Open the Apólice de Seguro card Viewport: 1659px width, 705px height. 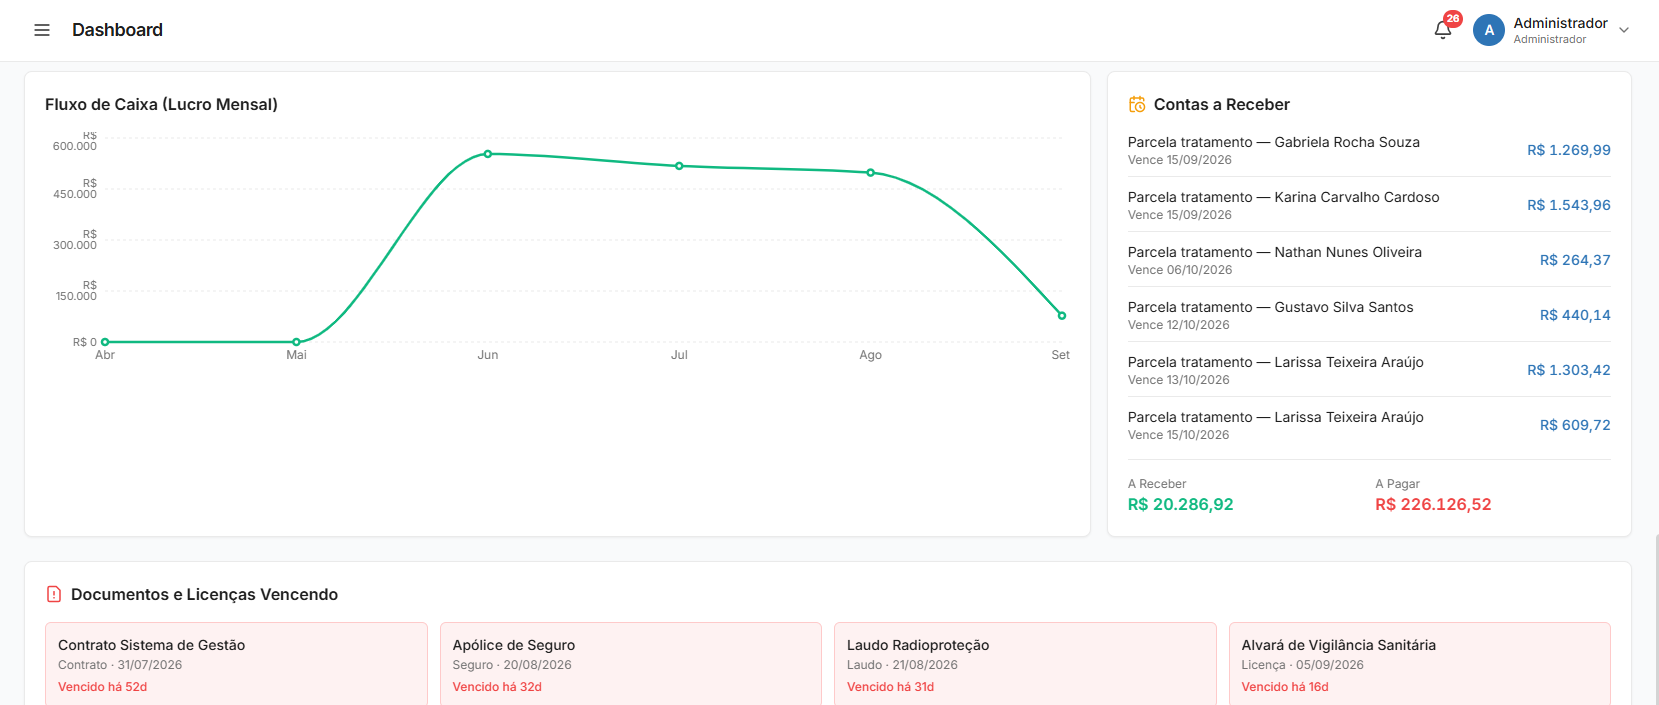click(x=630, y=664)
